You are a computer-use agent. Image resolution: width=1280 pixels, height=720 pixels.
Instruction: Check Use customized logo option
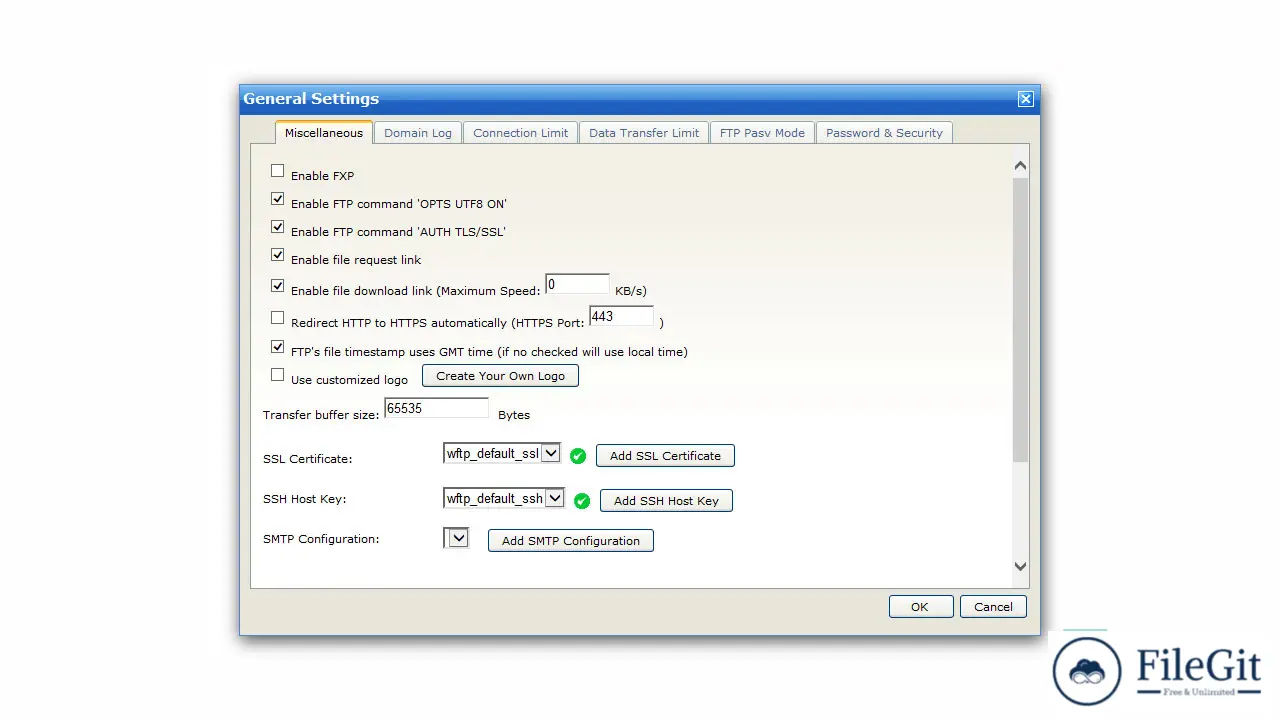tap(278, 375)
